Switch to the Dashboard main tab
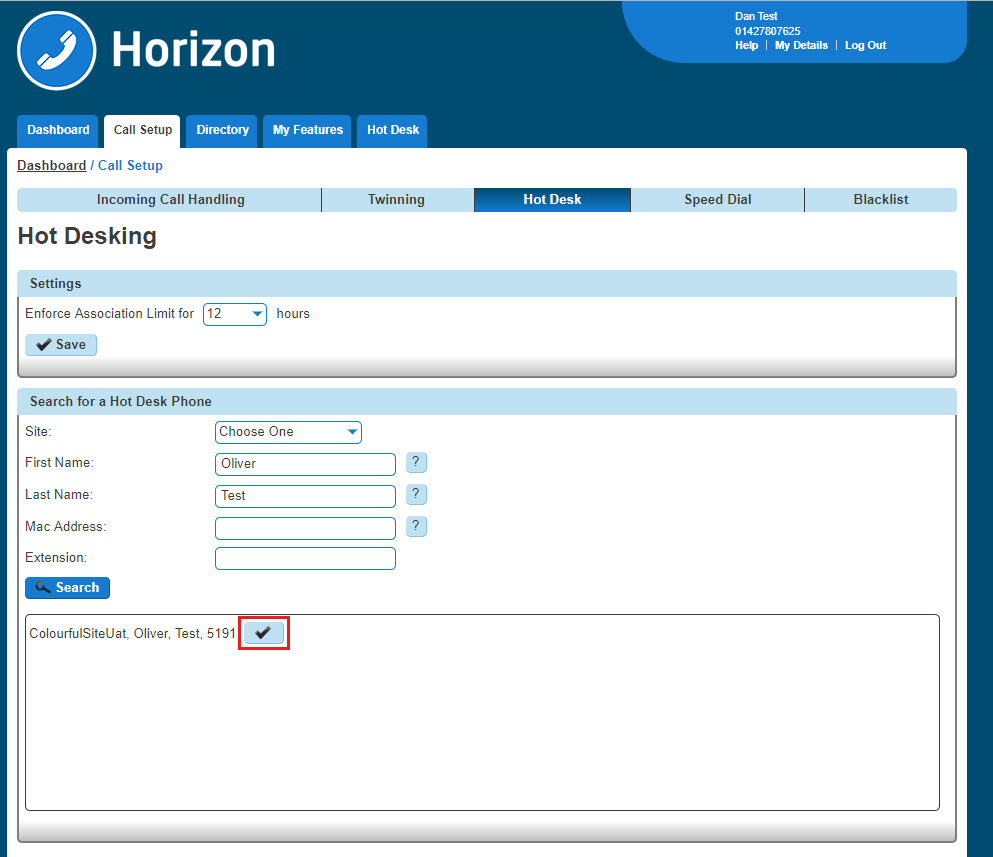 coord(58,130)
